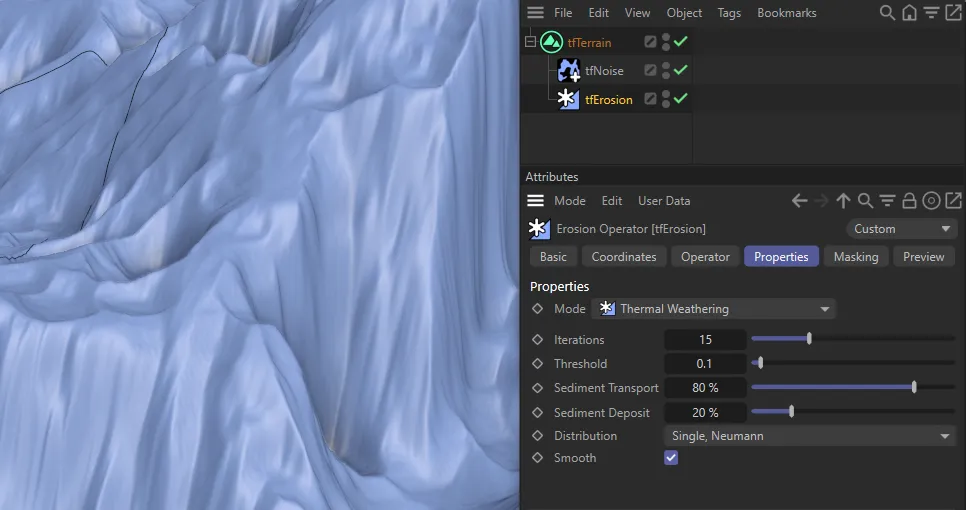This screenshot has height=510, width=966.
Task: Open the Custom layout dropdown
Action: [902, 229]
